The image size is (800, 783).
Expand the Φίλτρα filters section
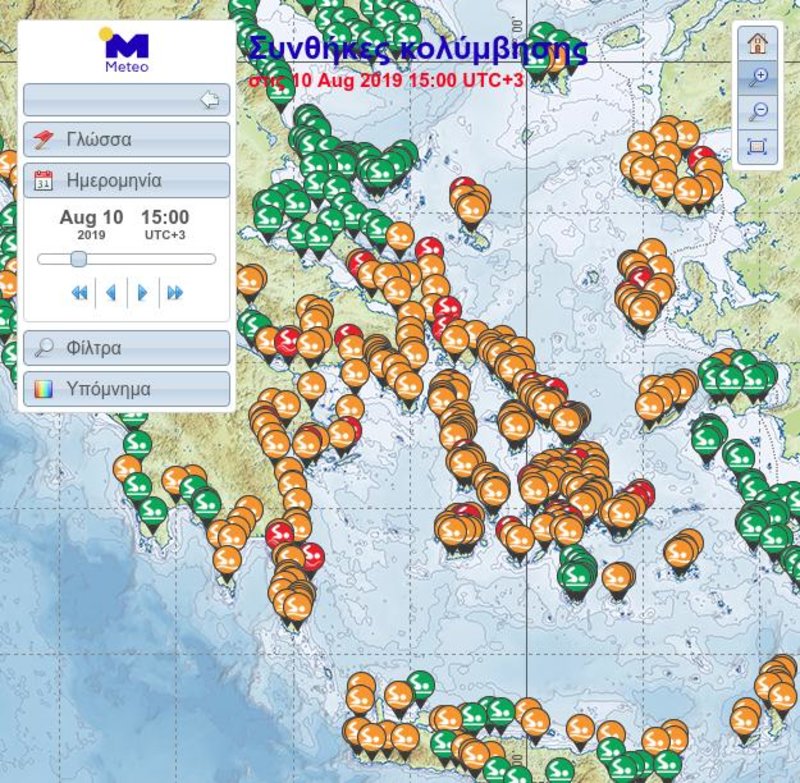127,348
